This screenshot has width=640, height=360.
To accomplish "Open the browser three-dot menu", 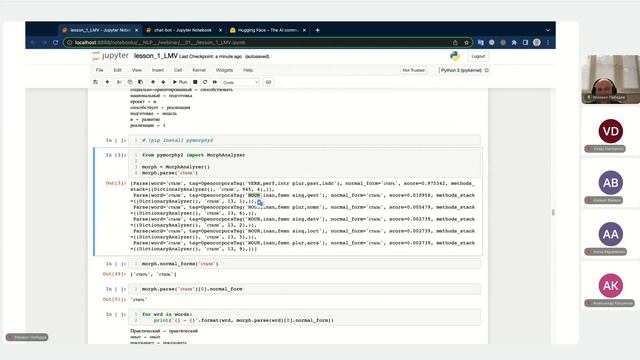I will [x=548, y=42].
